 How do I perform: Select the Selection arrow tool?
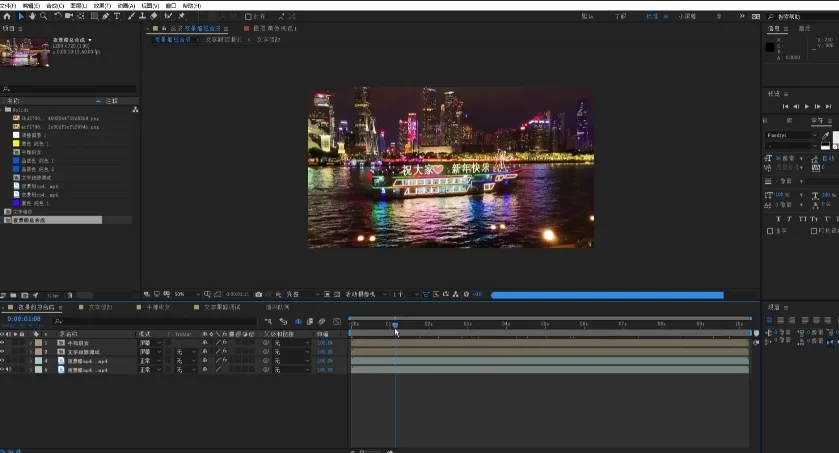[20, 16]
